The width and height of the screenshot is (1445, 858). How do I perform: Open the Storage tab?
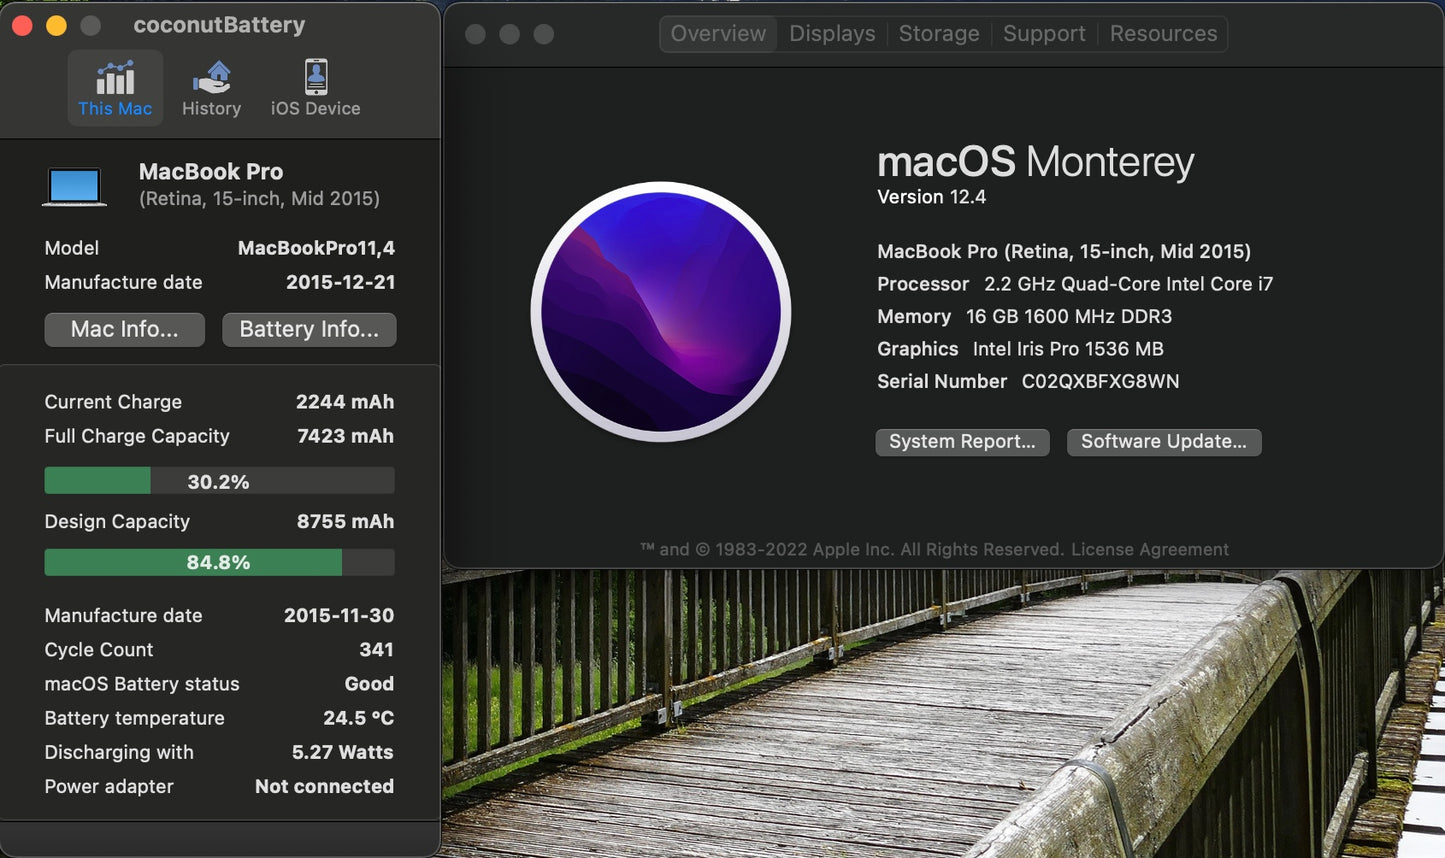click(x=938, y=33)
